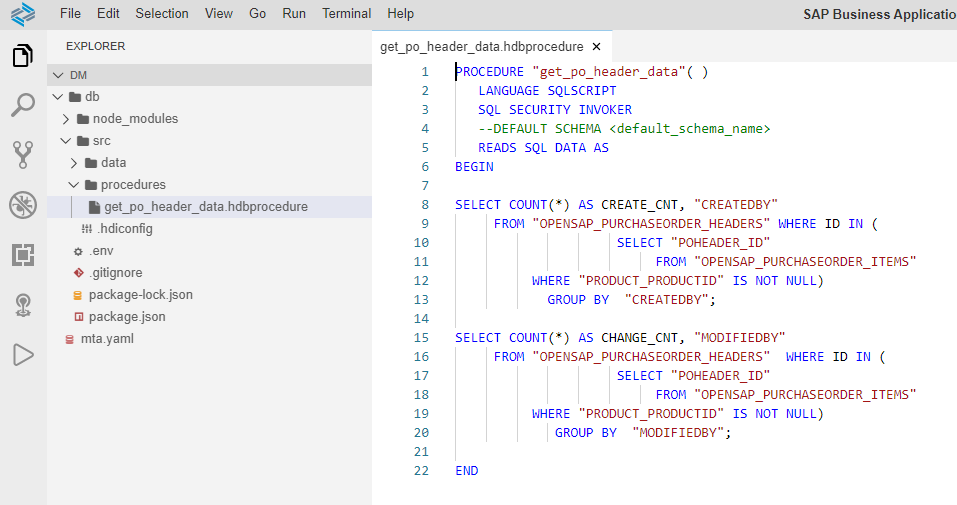Click the db folder icon
957x505 pixels.
tap(75, 97)
